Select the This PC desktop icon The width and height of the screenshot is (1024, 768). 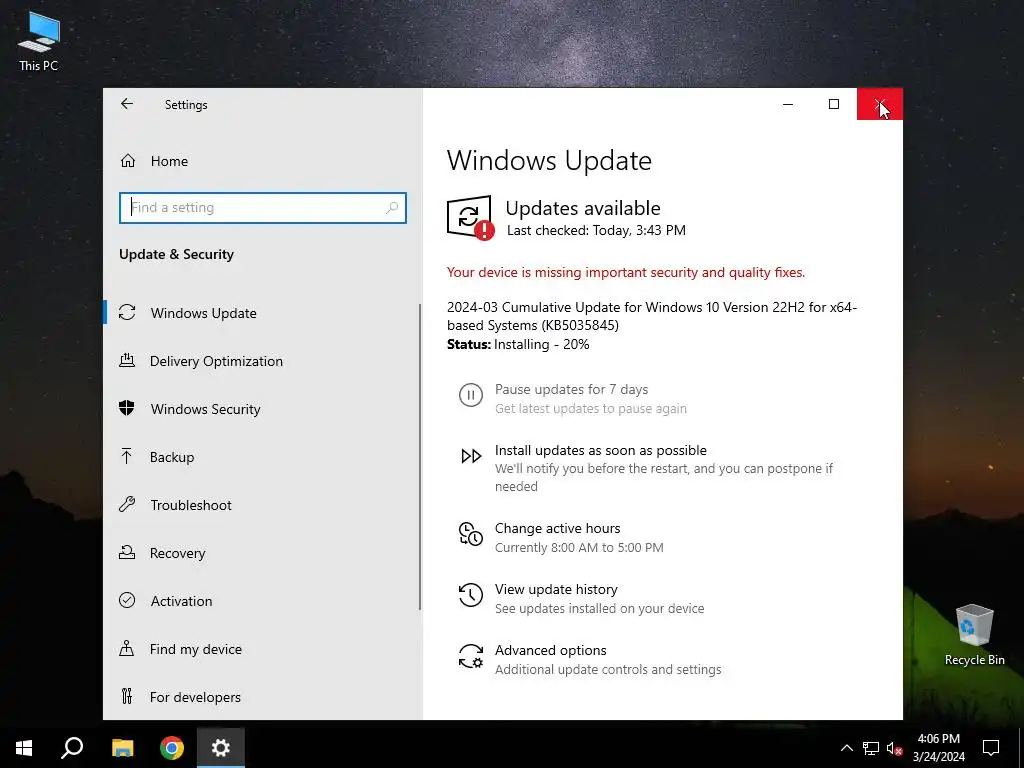[x=39, y=40]
